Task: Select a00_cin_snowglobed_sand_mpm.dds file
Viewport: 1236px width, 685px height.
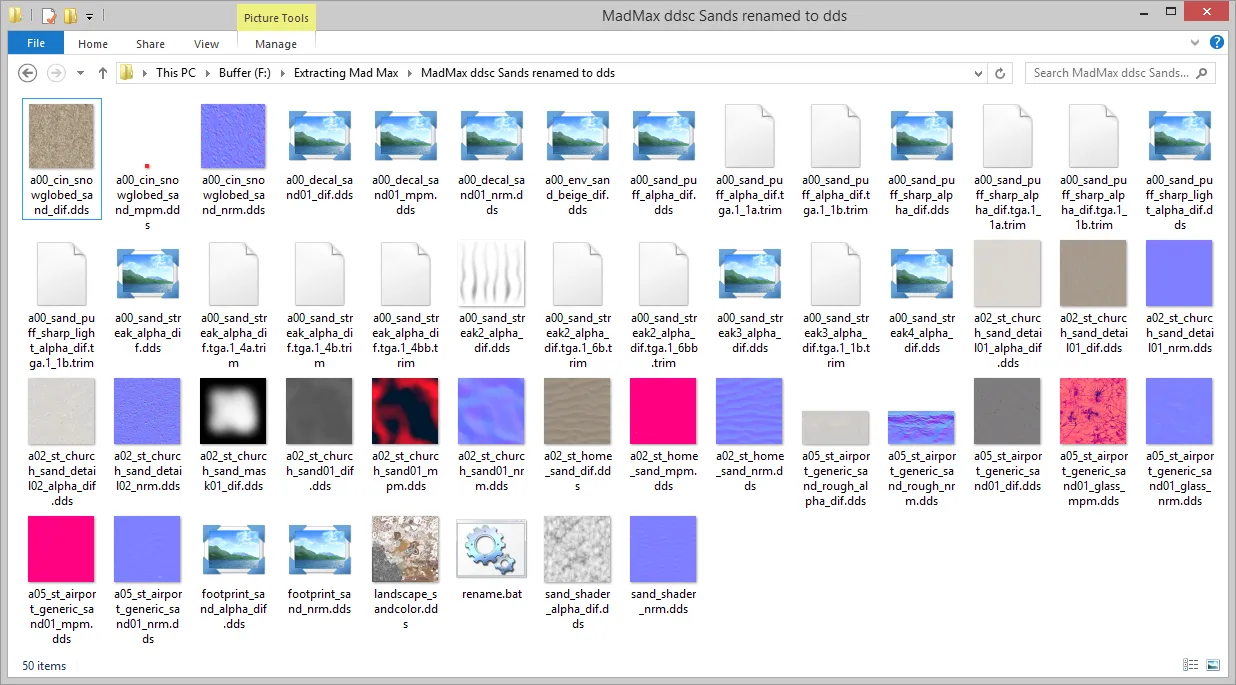Action: pyautogui.click(x=148, y=165)
